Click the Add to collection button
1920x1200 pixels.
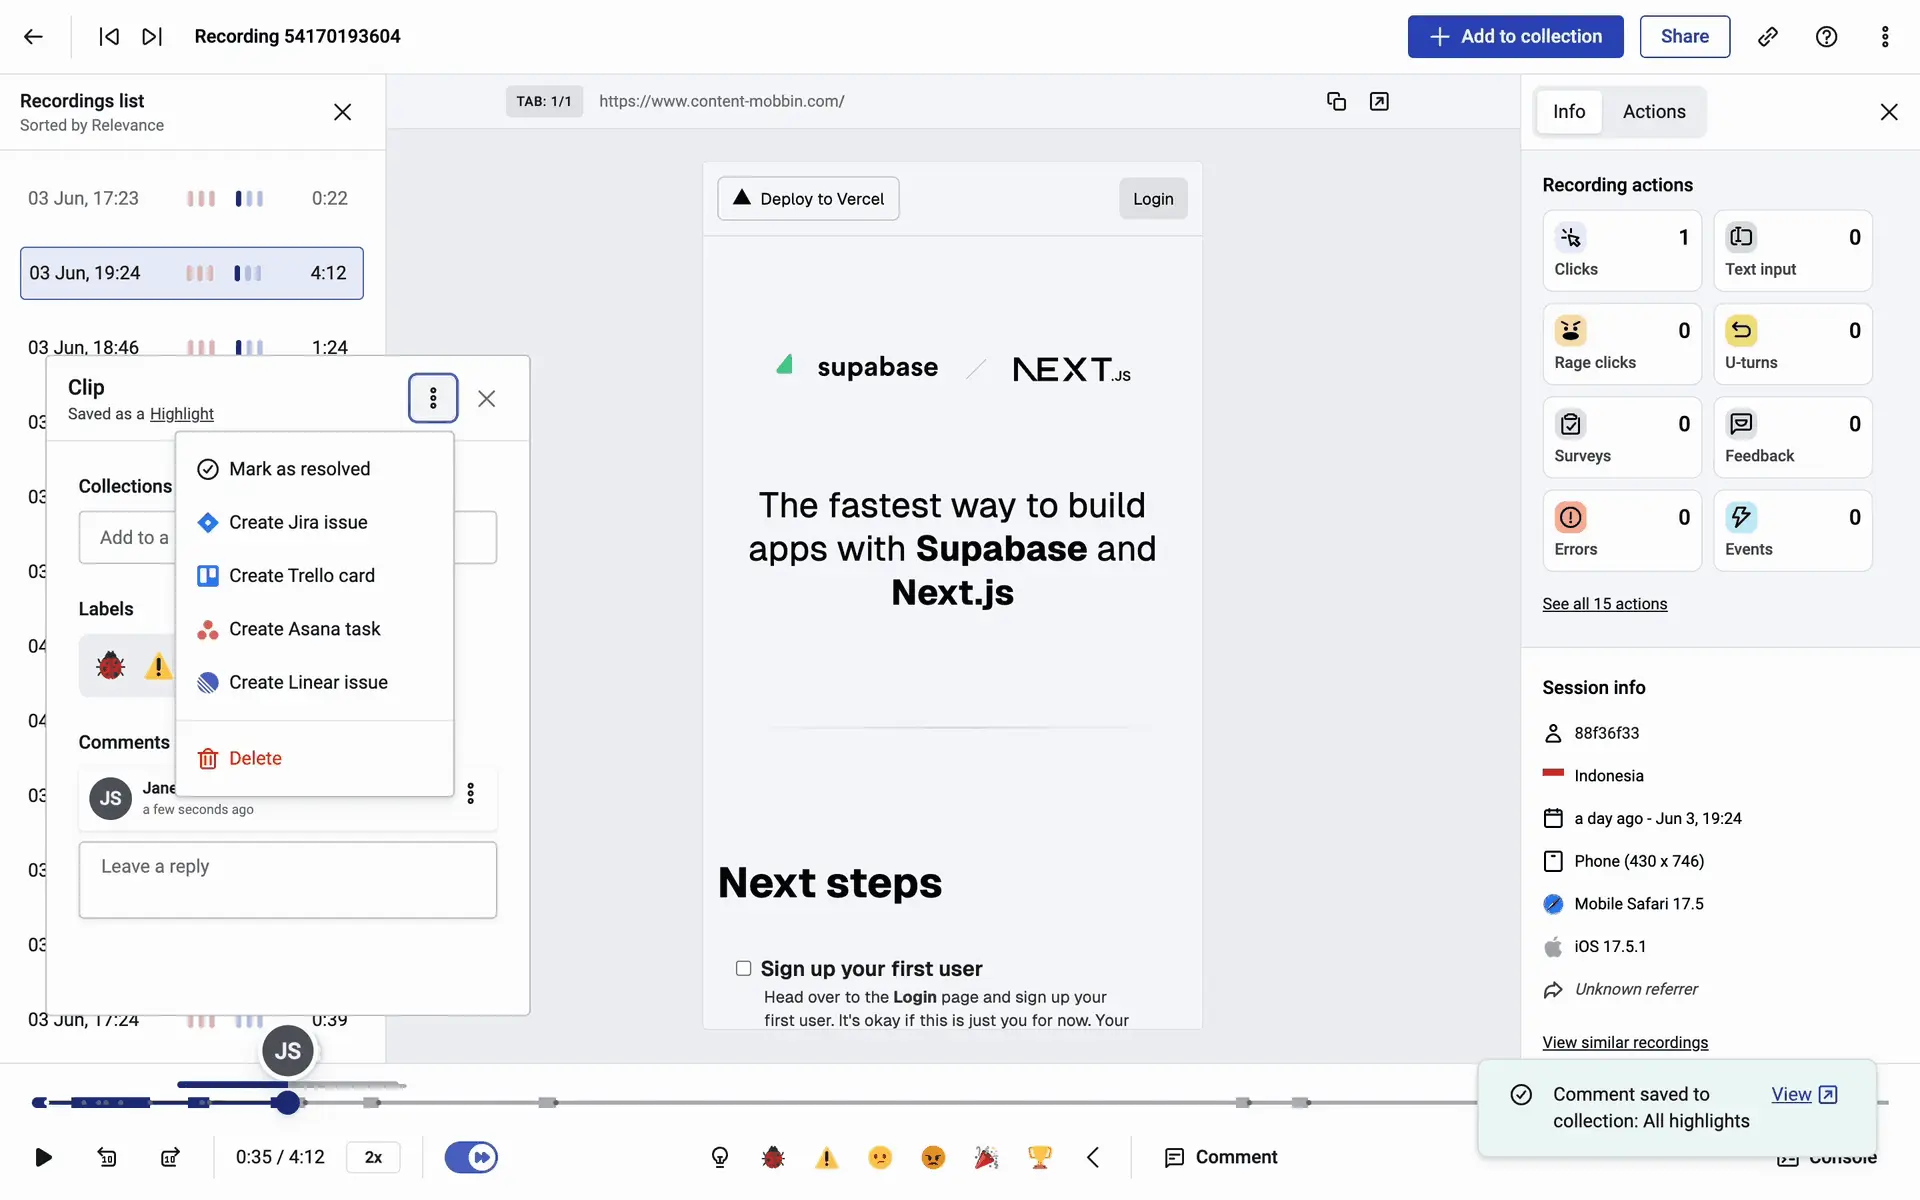pos(1515,37)
